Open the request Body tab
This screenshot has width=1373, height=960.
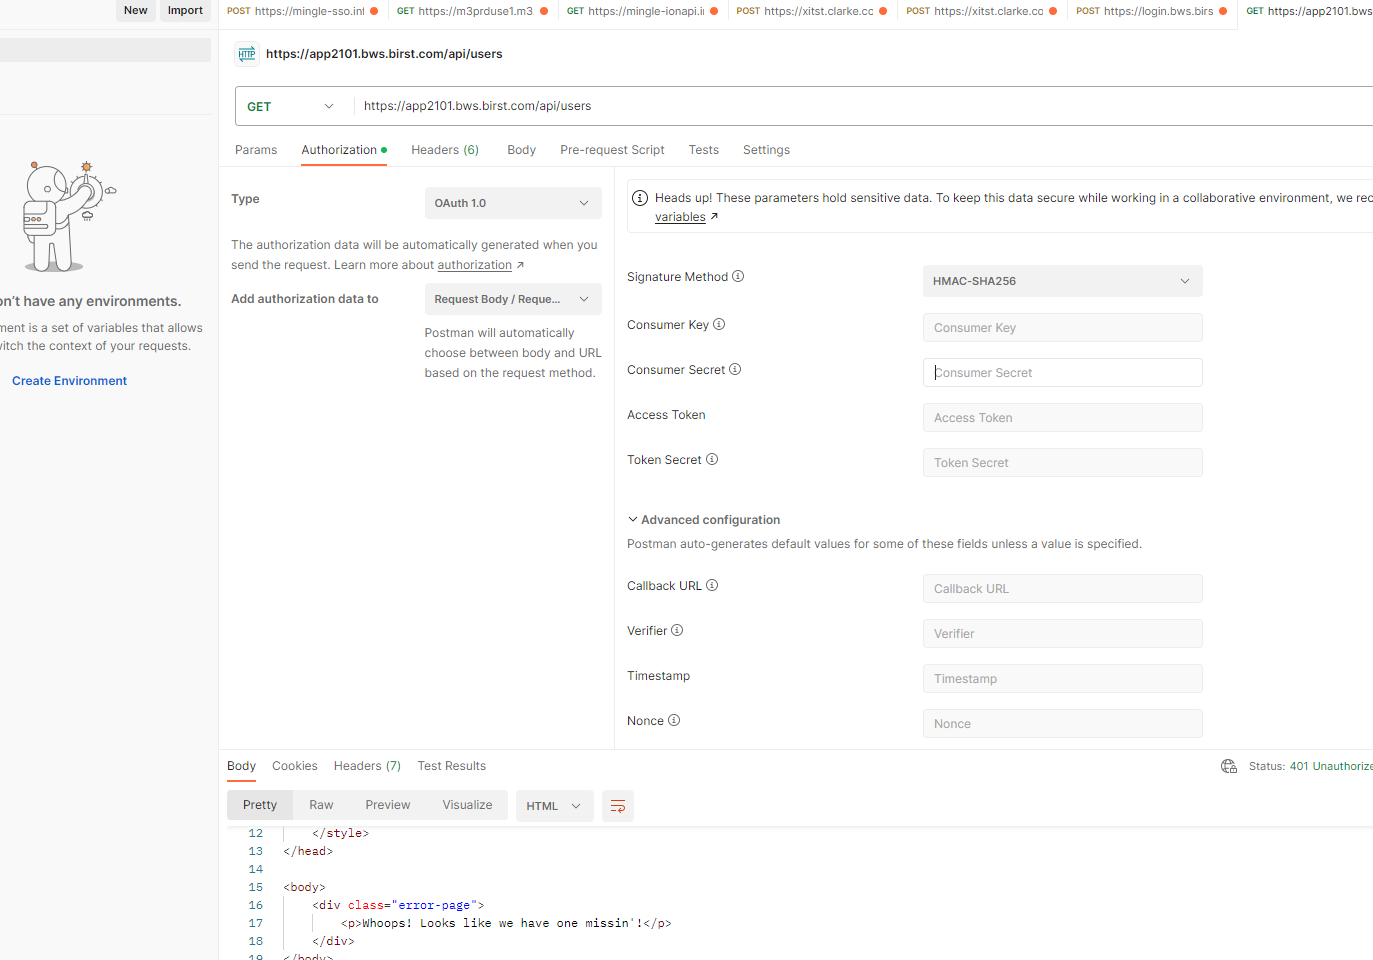click(x=521, y=150)
